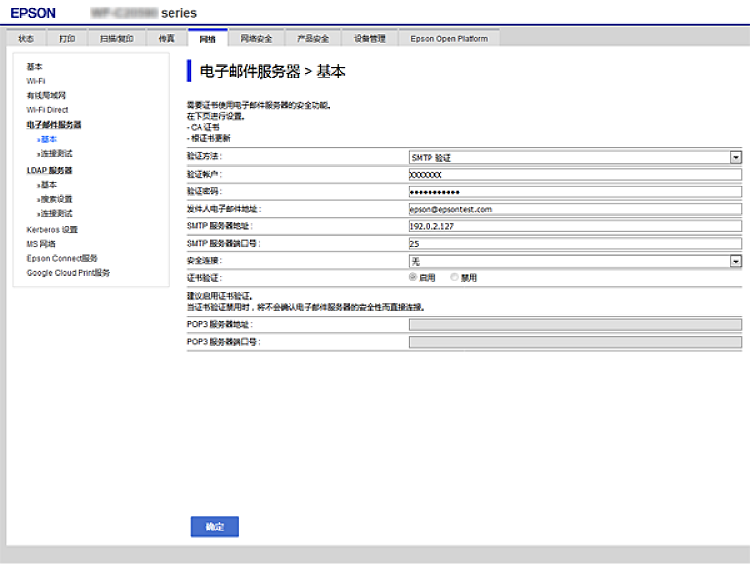Select the 禁用 radio button

pos(454,277)
